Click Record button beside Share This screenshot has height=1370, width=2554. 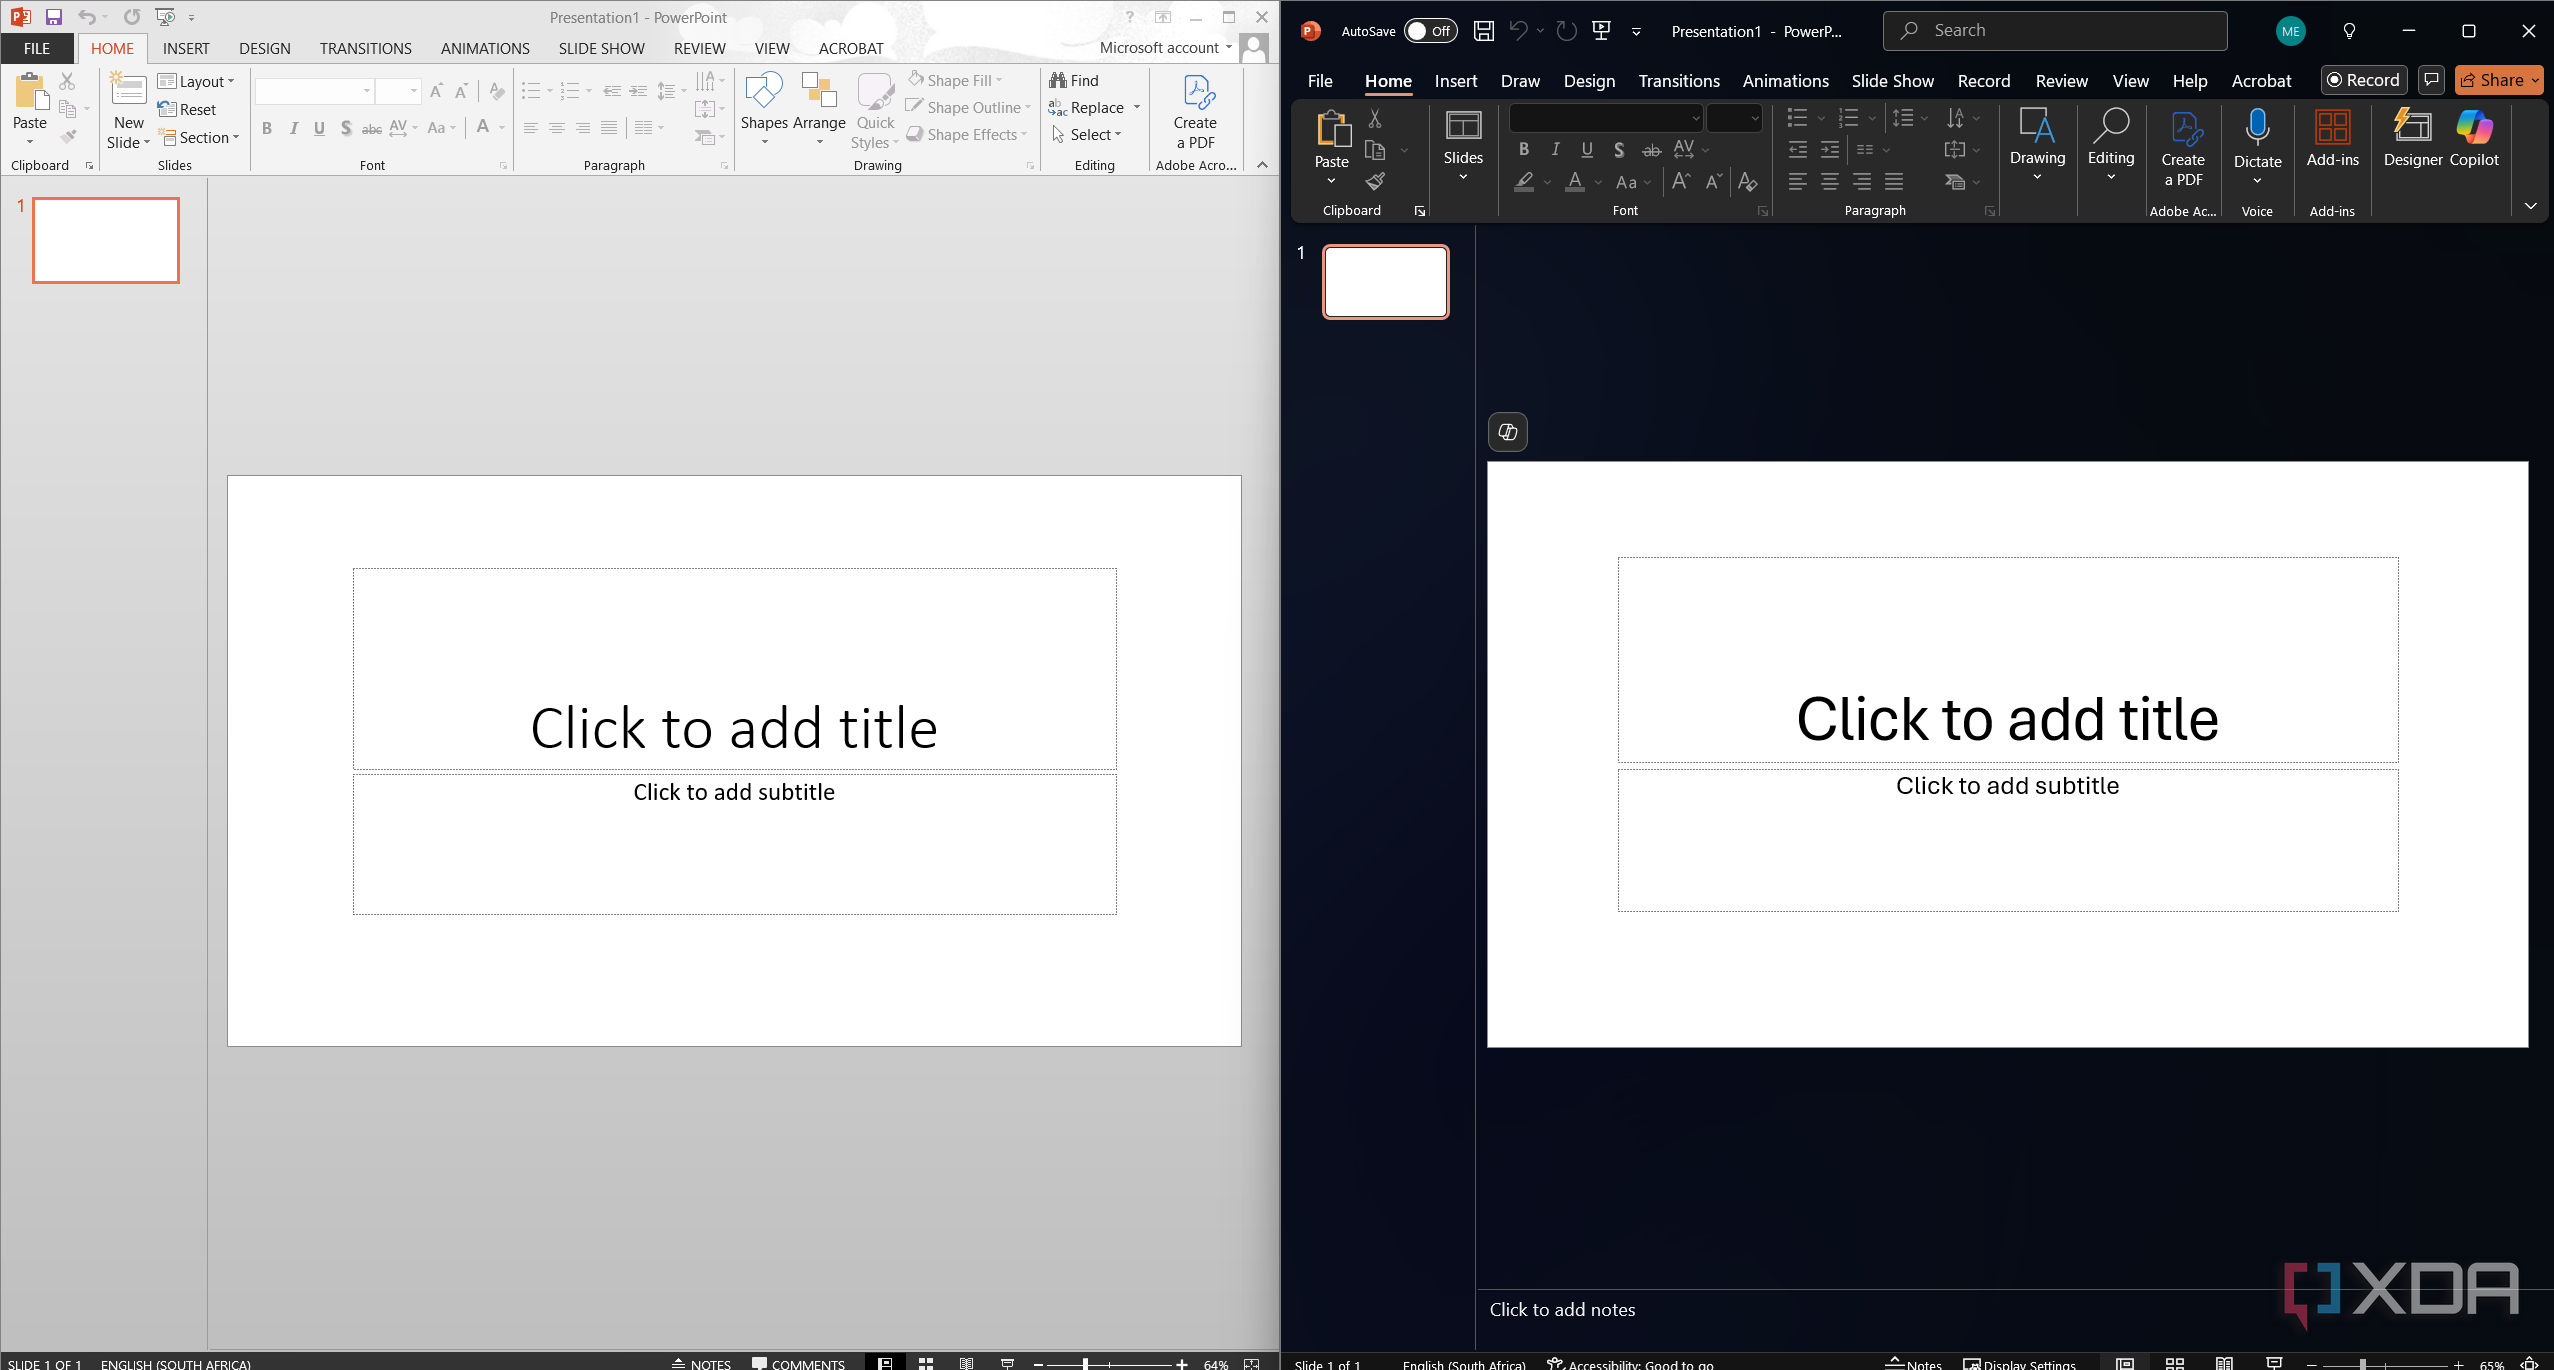coord(2364,80)
